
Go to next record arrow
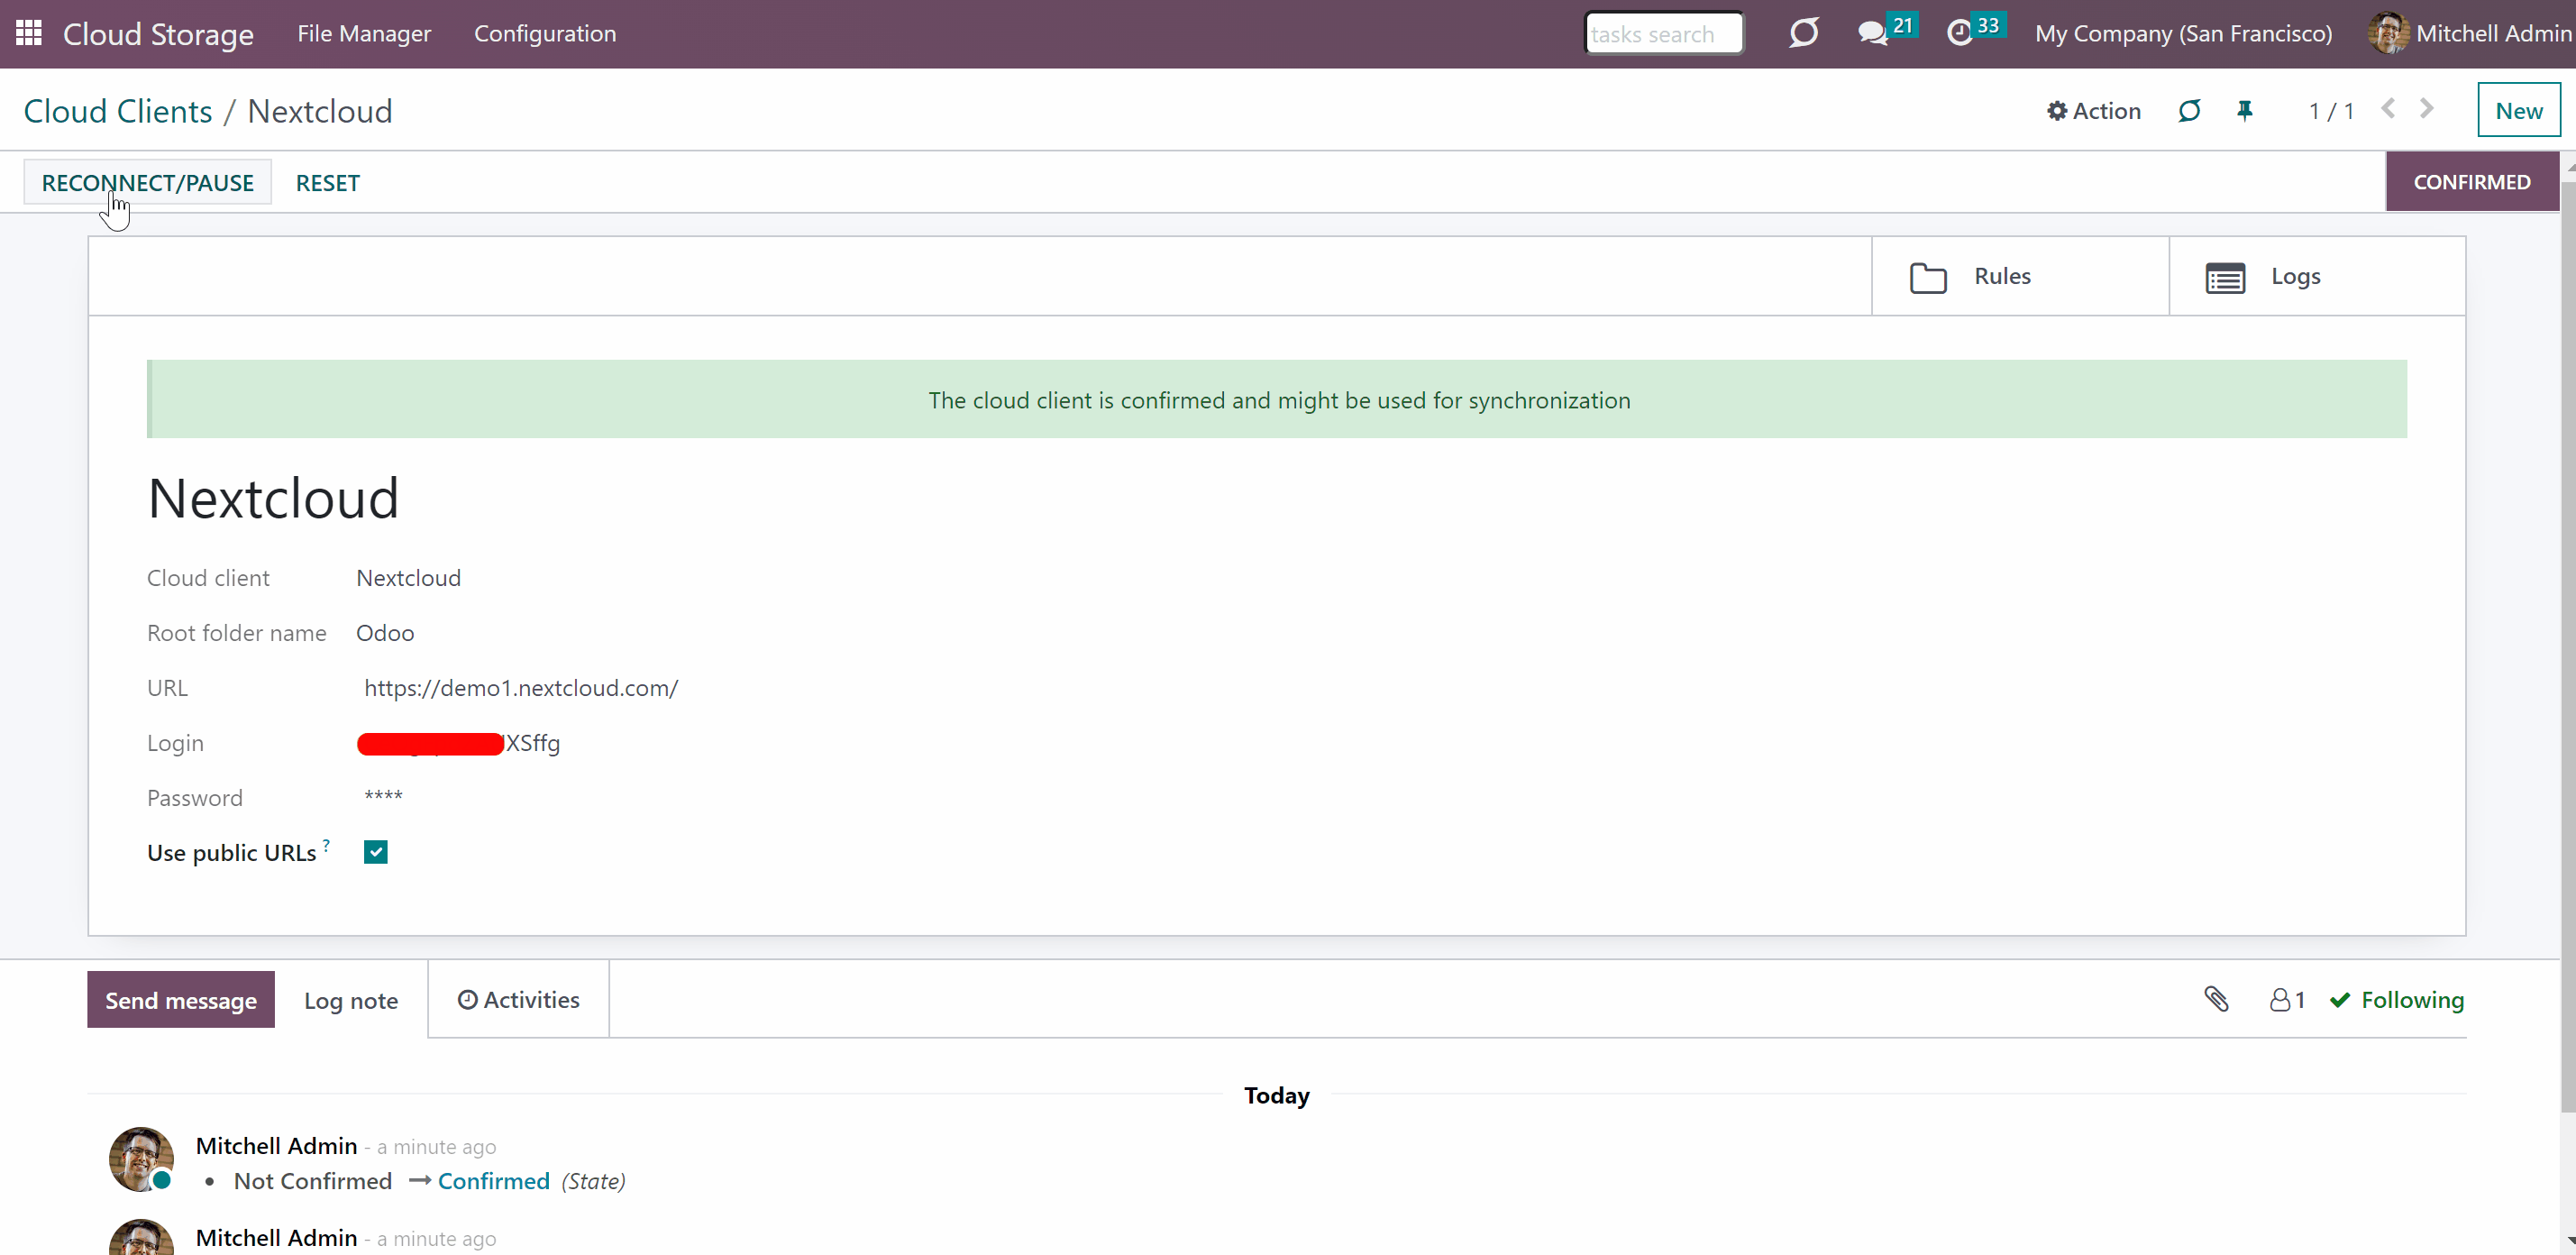(2427, 109)
